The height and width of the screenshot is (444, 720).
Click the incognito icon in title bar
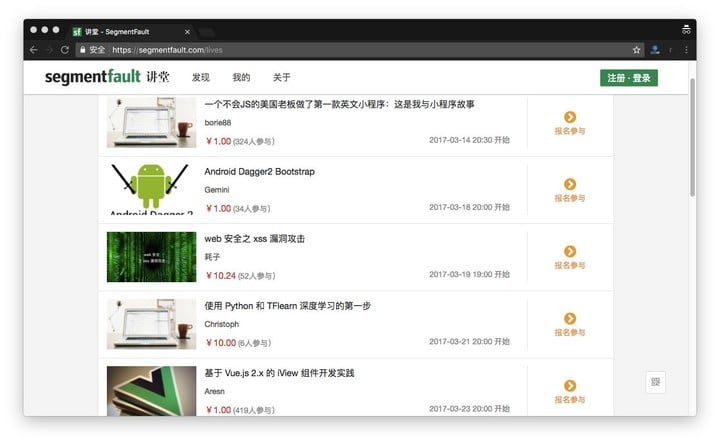pyautogui.click(x=686, y=29)
